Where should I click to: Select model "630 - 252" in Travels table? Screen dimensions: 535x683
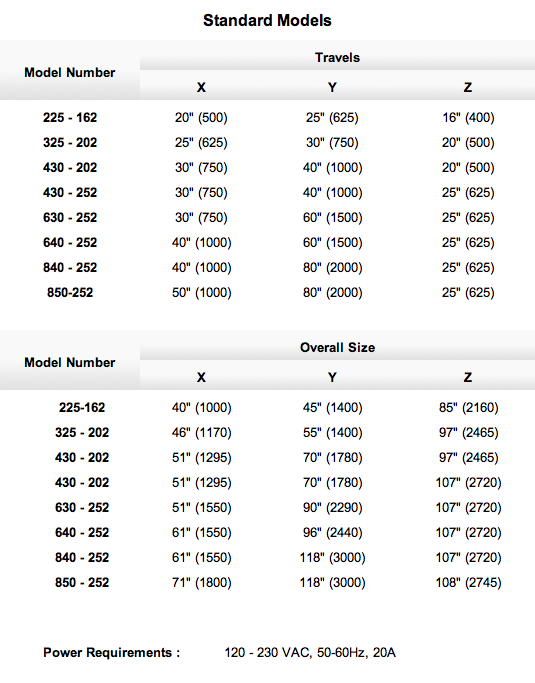point(70,217)
